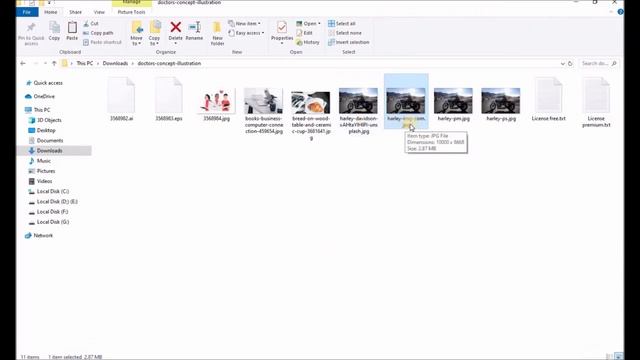The height and width of the screenshot is (360, 640).
Task: Open the Open dropdown in ribbon
Action: 308,24
